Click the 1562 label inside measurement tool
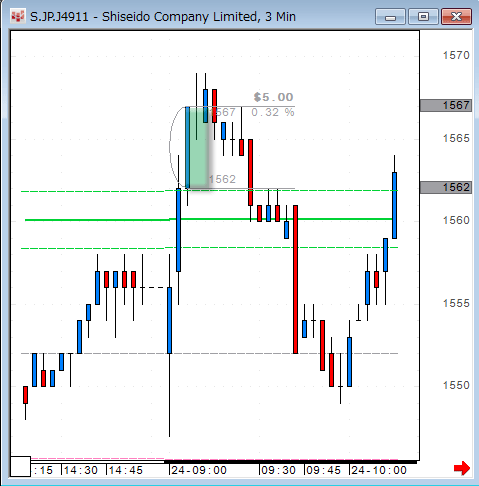 pos(222,179)
